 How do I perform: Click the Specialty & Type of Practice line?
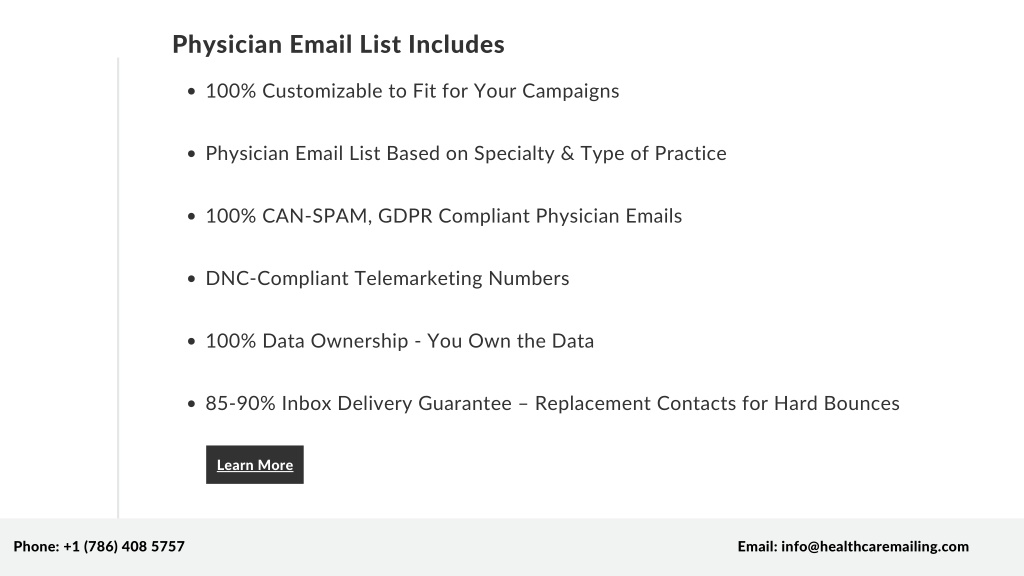(x=466, y=153)
